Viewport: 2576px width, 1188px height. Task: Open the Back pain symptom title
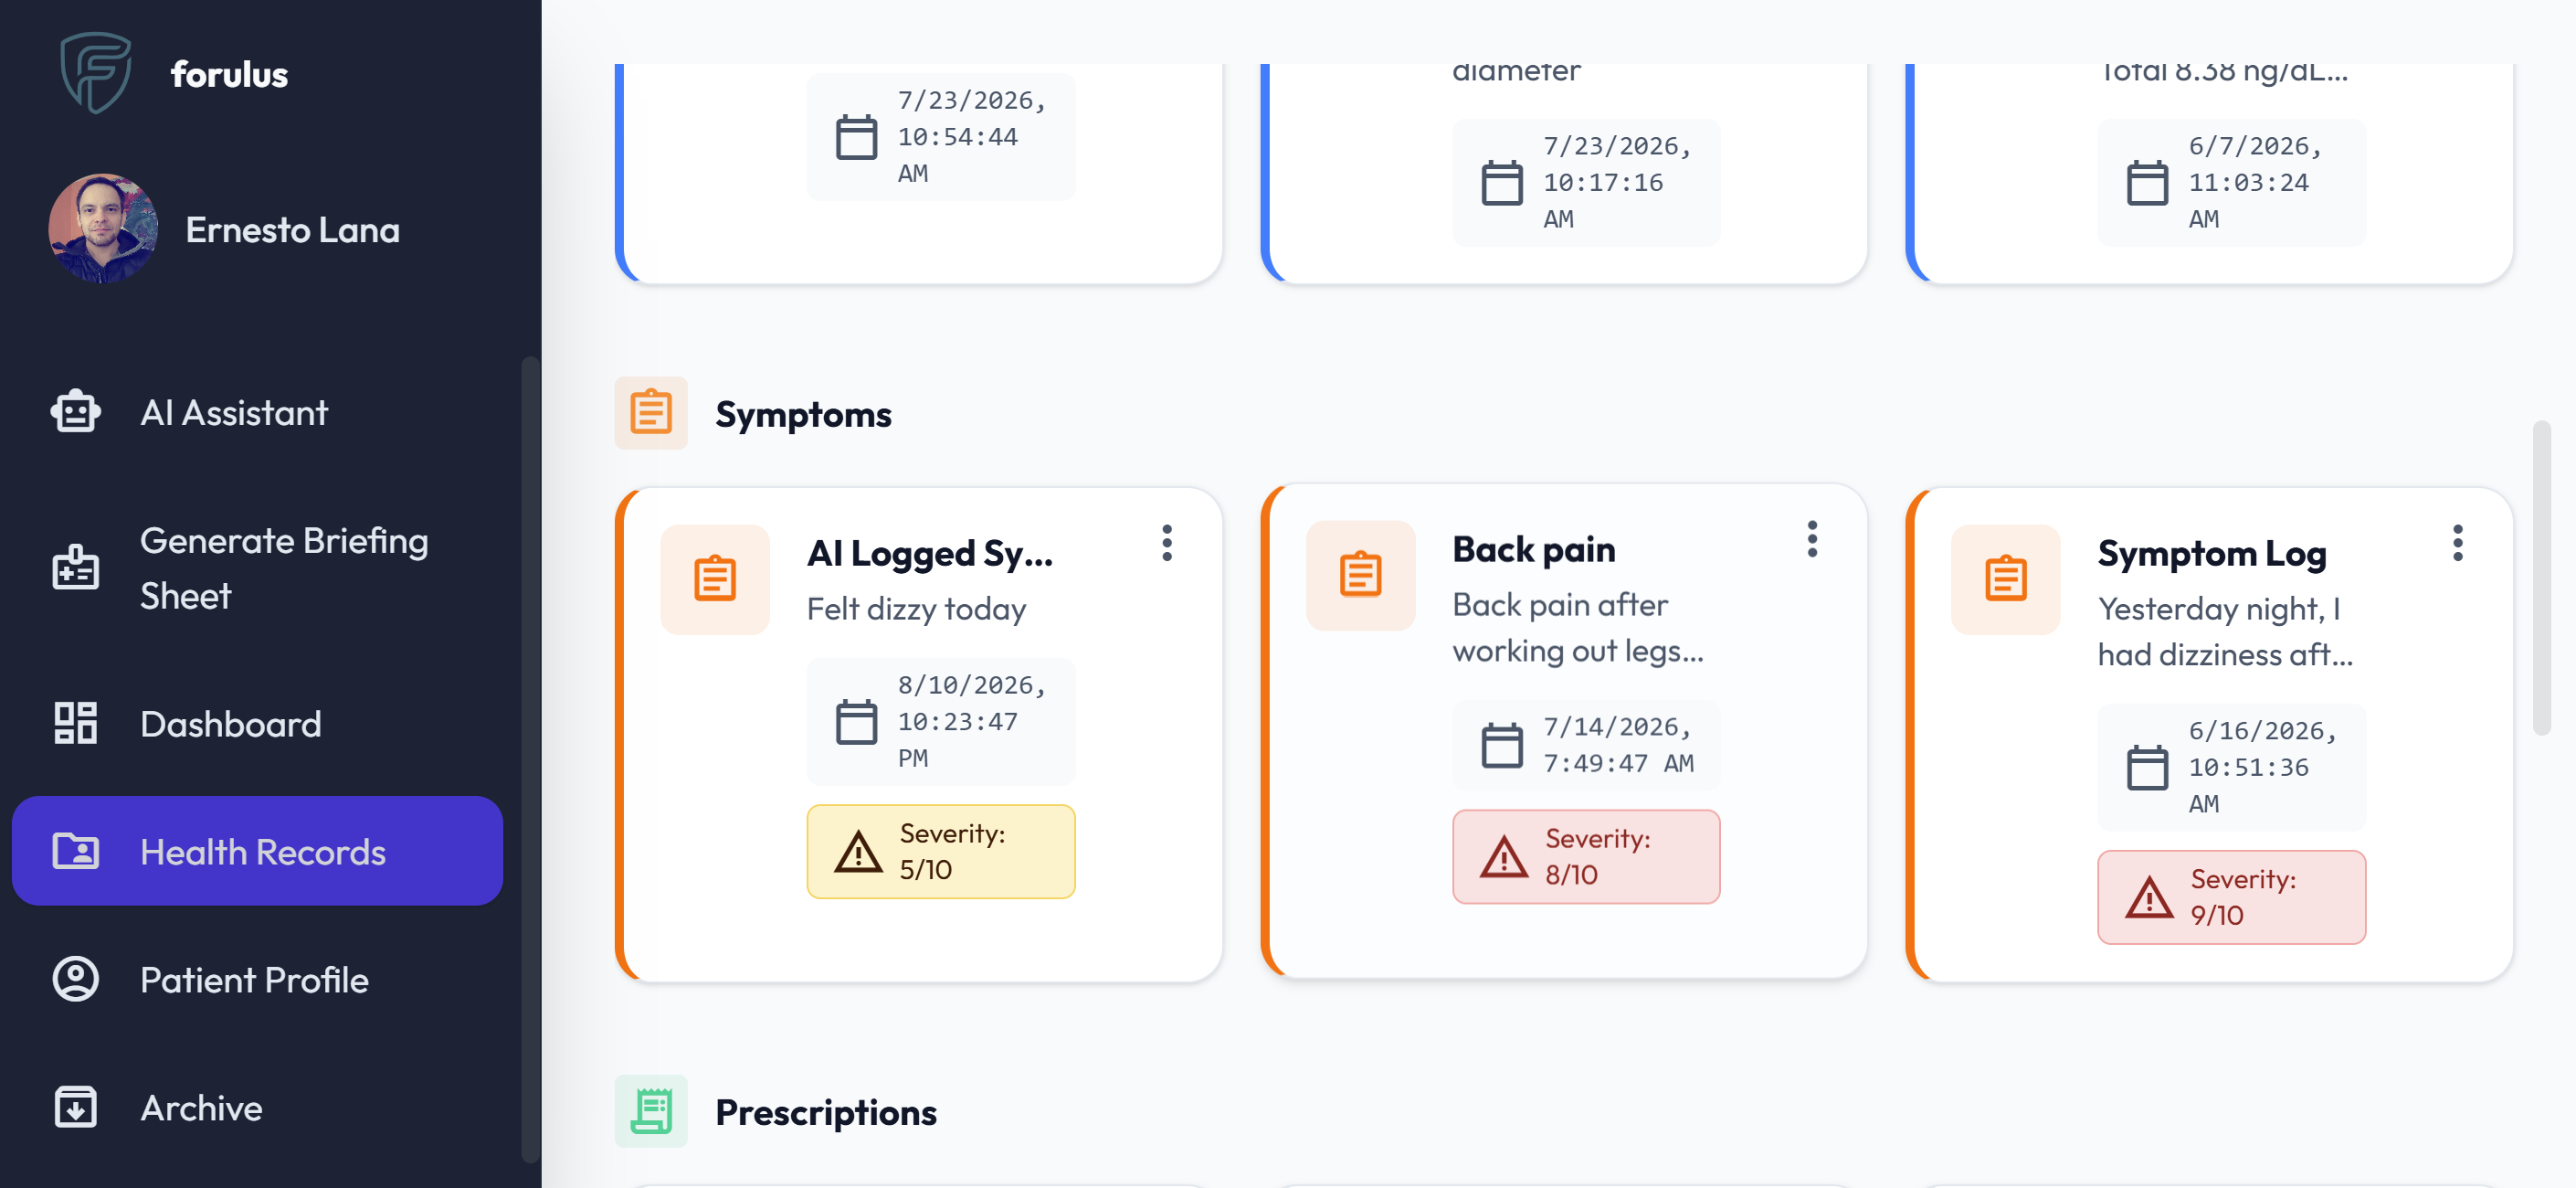pyautogui.click(x=1534, y=549)
